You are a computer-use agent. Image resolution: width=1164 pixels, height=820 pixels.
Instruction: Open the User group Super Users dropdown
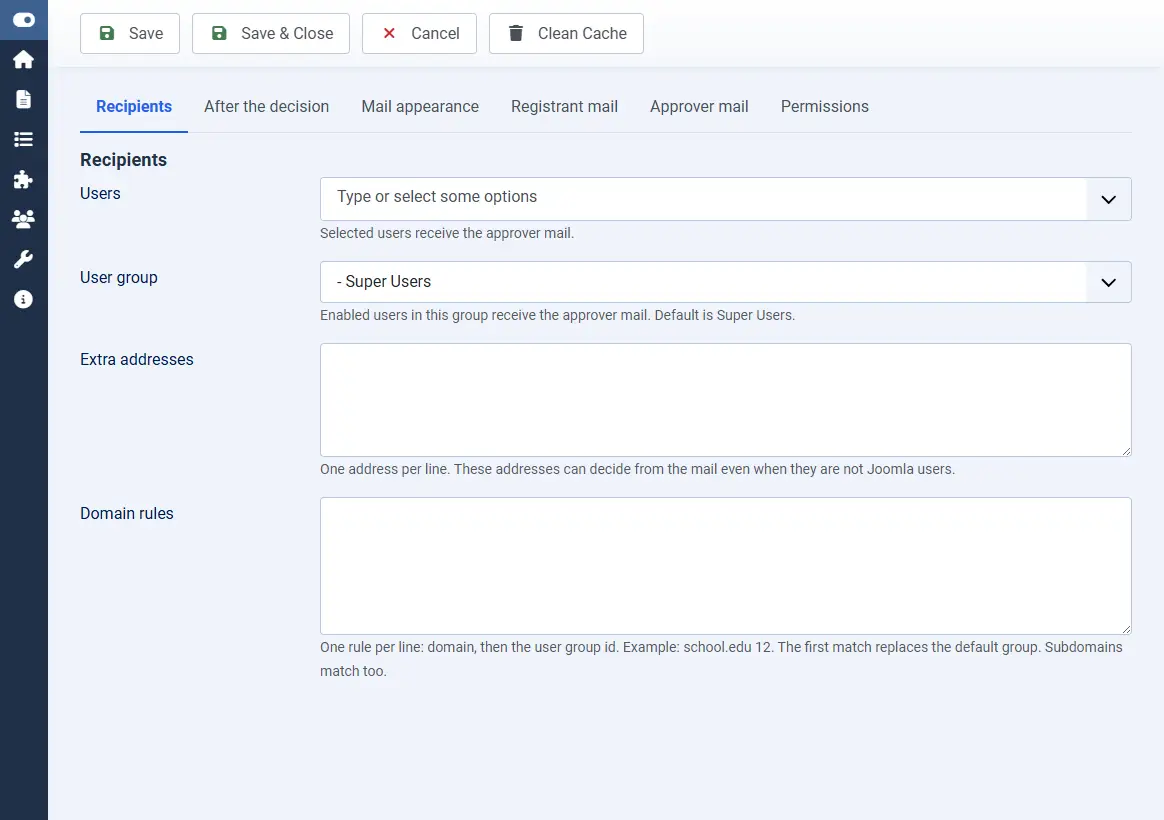(726, 282)
